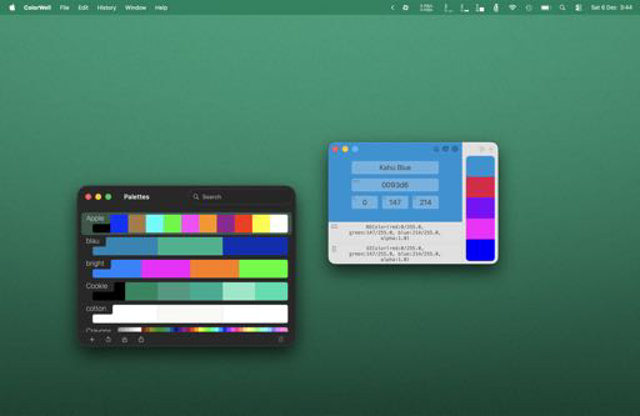
Task: Select the cotton palette label
Action: 96,308
